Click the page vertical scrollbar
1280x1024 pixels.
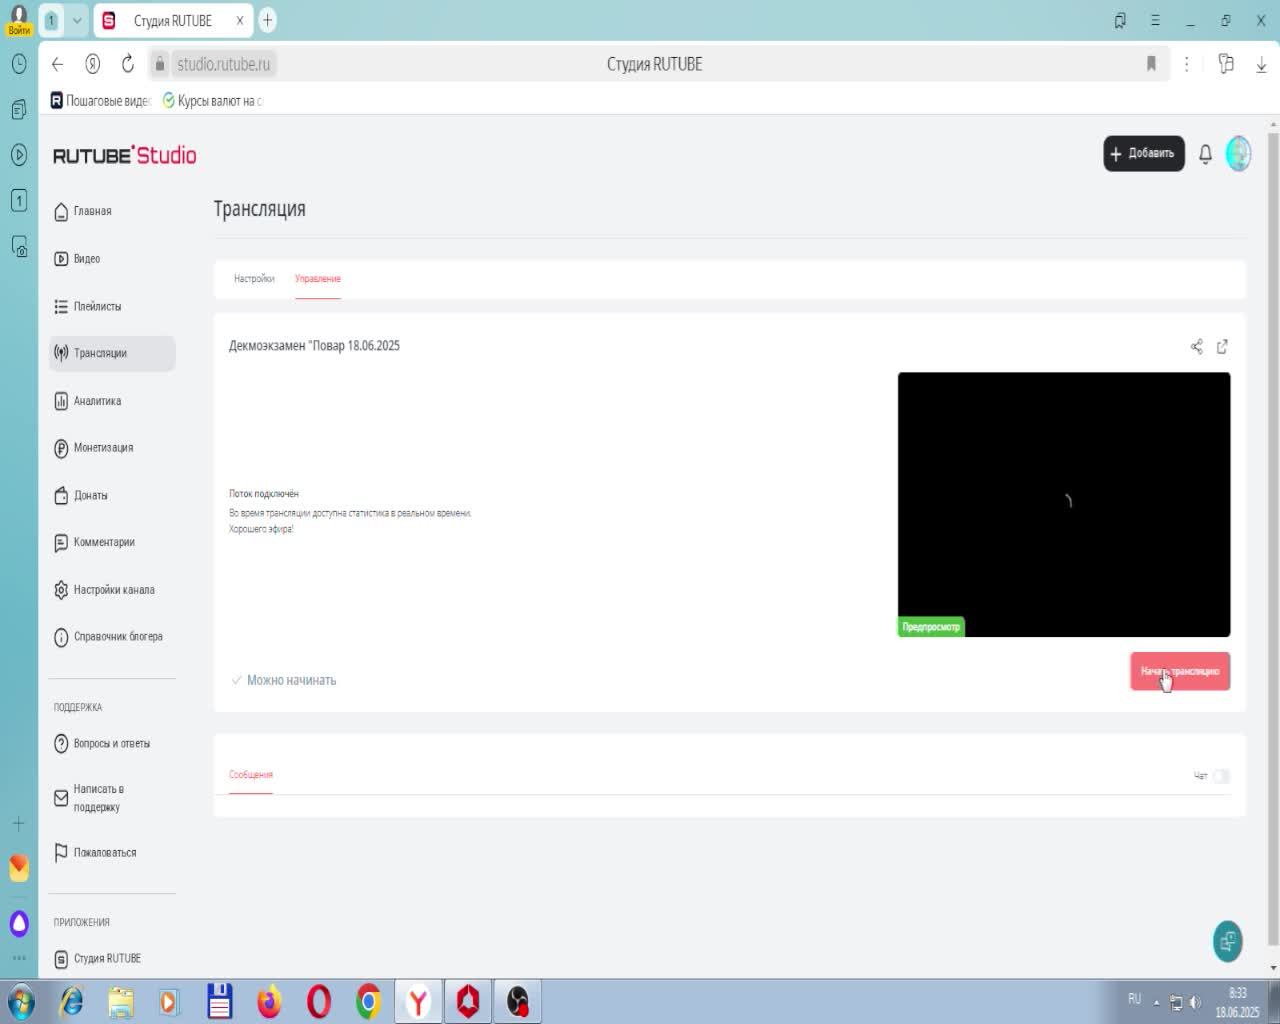click(1273, 540)
